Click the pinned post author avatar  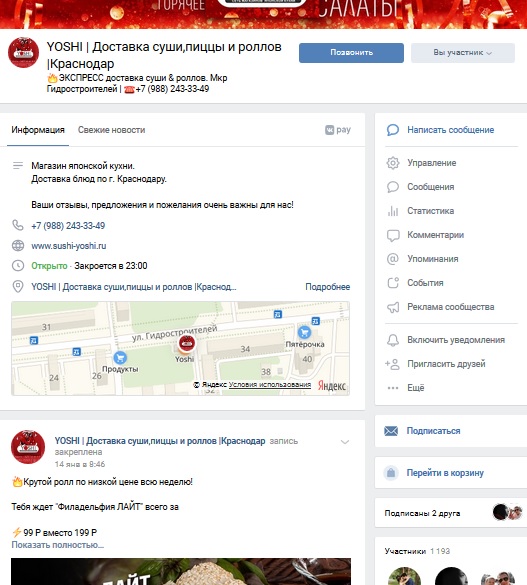[28, 447]
